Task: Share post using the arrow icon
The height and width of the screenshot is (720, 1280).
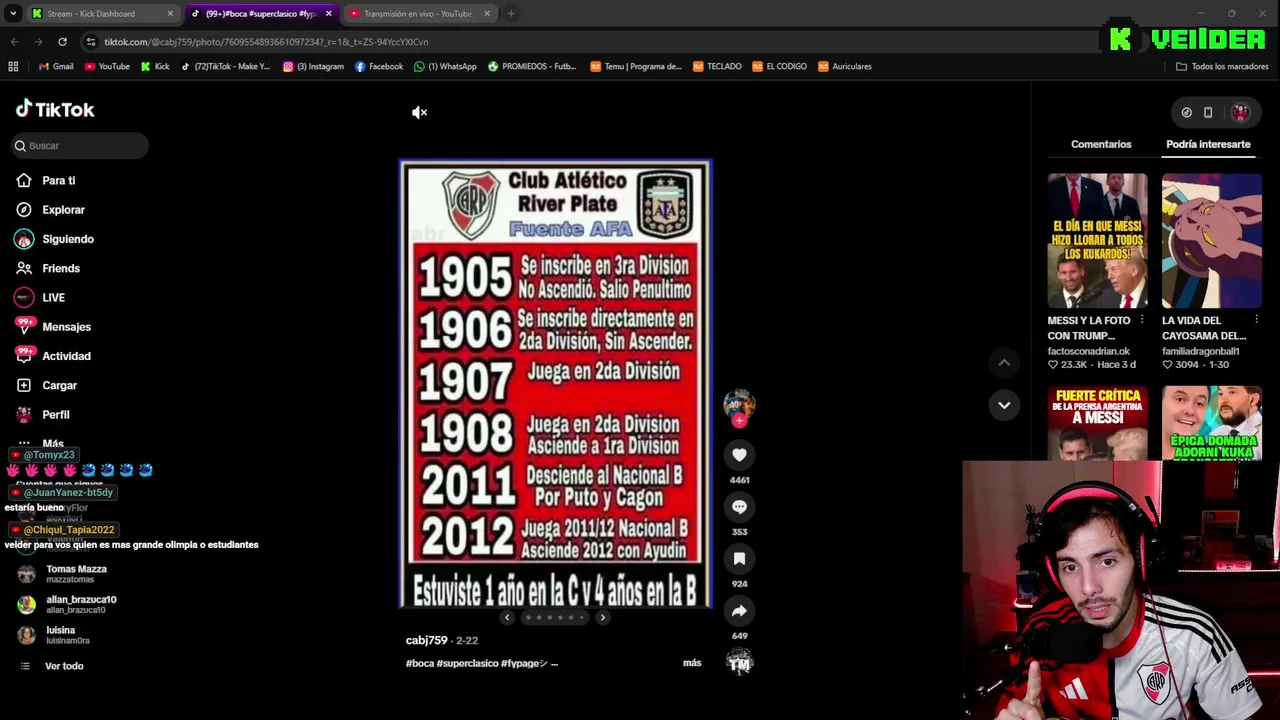Action: click(739, 611)
